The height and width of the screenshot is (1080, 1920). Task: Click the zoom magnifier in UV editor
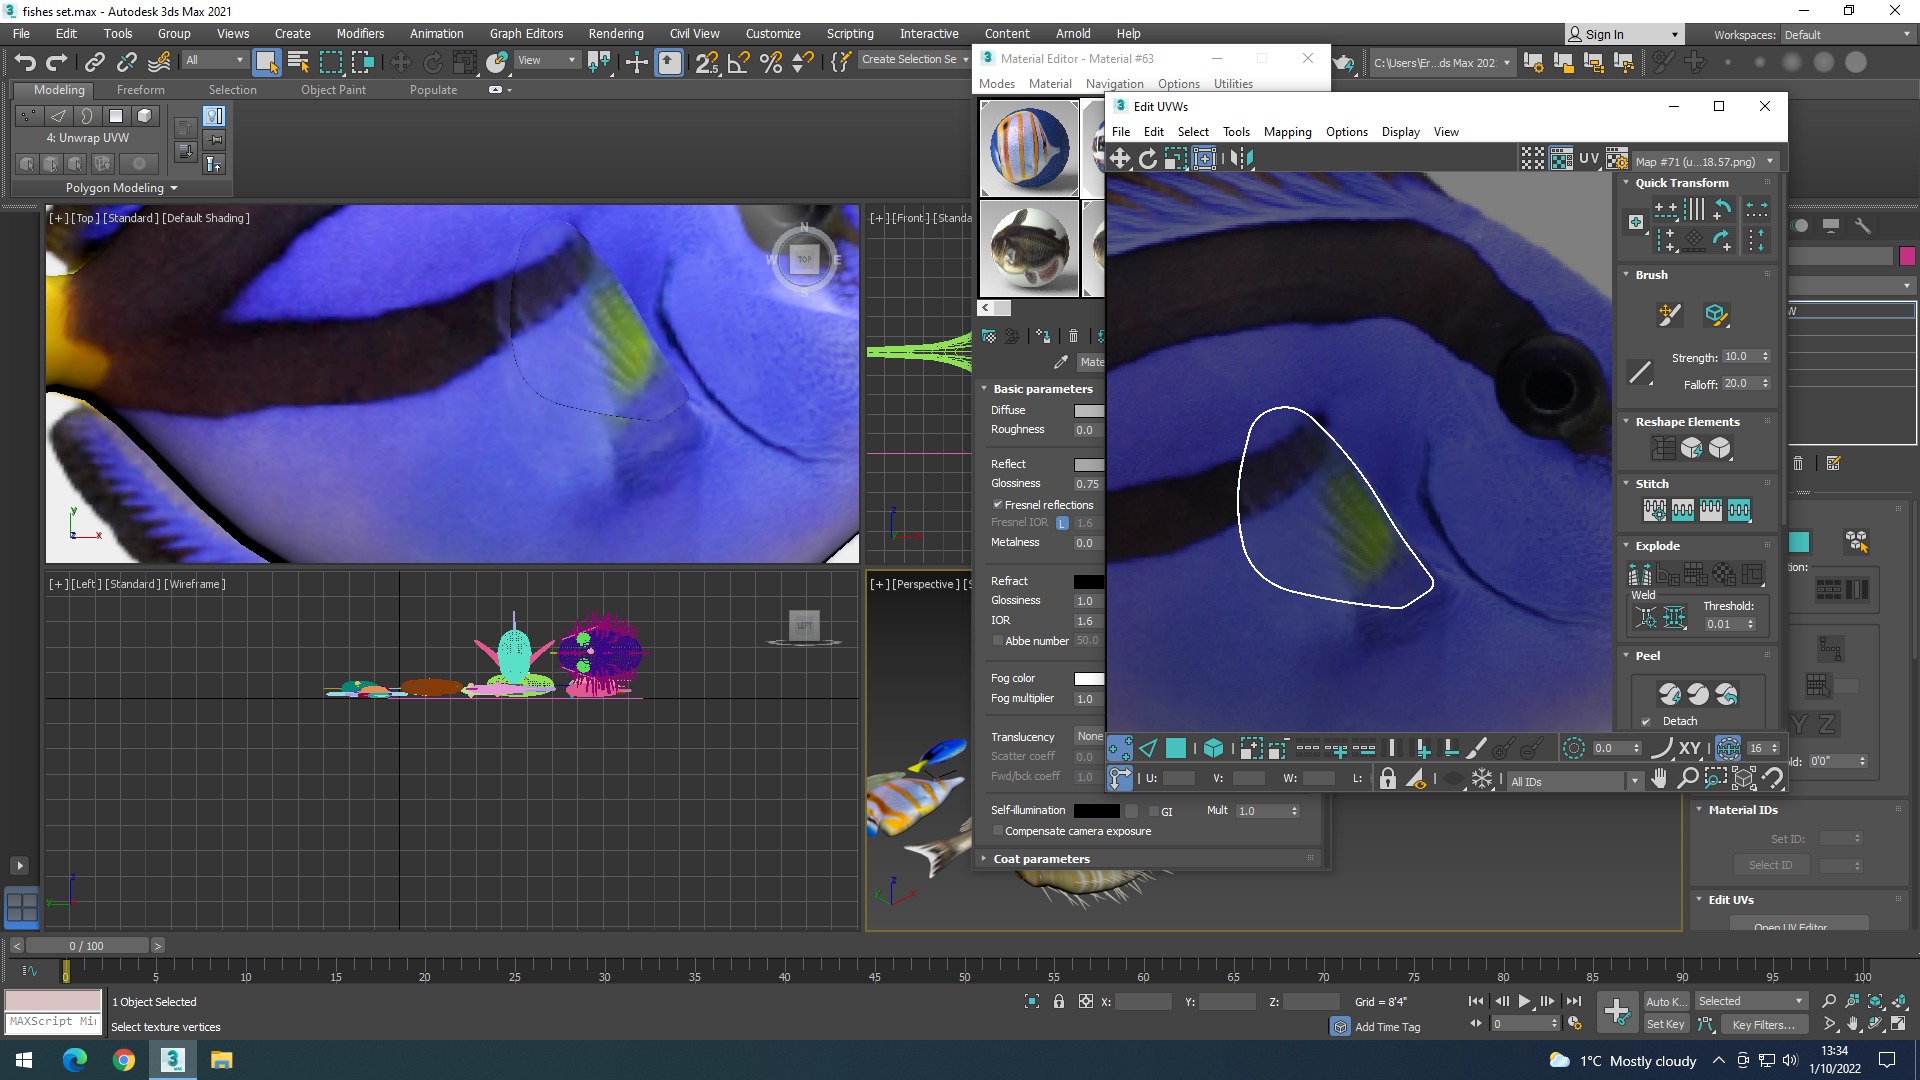1688,778
